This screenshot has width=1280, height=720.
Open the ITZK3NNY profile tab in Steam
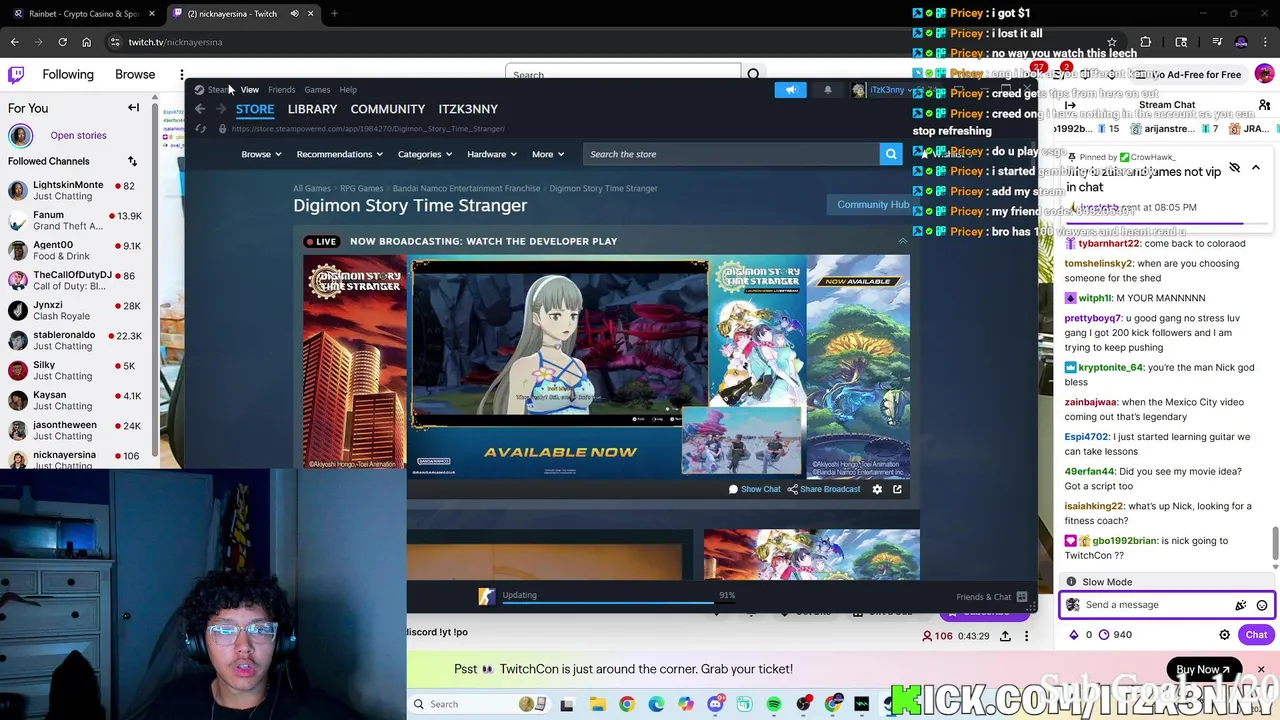(x=468, y=109)
